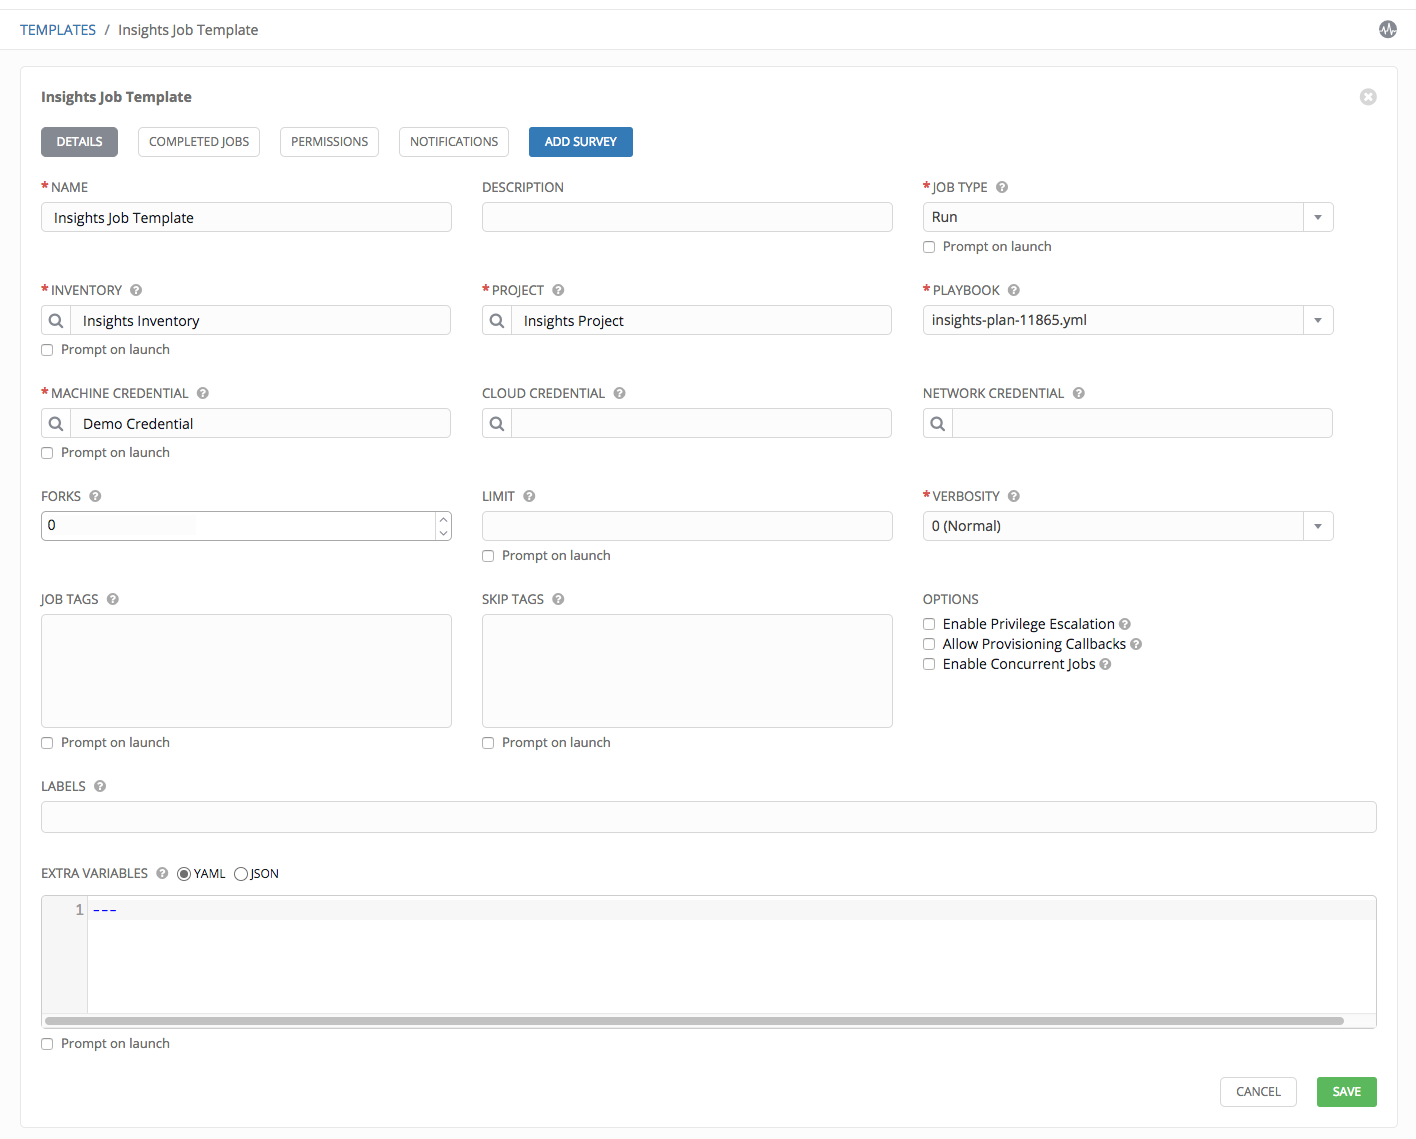The width and height of the screenshot is (1416, 1139).
Task: Decrease the Forks stepper value
Action: (x=443, y=533)
